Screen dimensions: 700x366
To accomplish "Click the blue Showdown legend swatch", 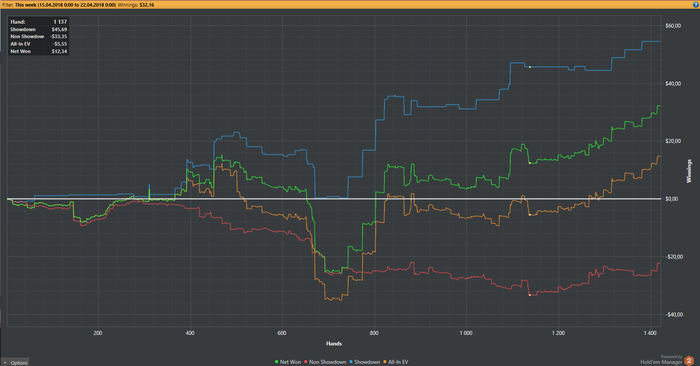I will coord(351,362).
